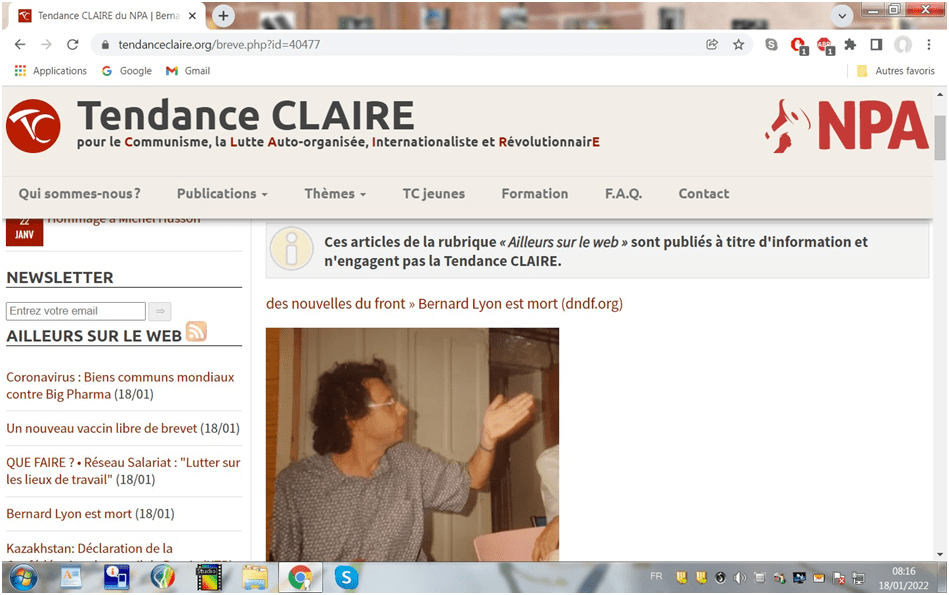Open the Skype extension
The height and width of the screenshot is (595, 949).
click(x=771, y=44)
